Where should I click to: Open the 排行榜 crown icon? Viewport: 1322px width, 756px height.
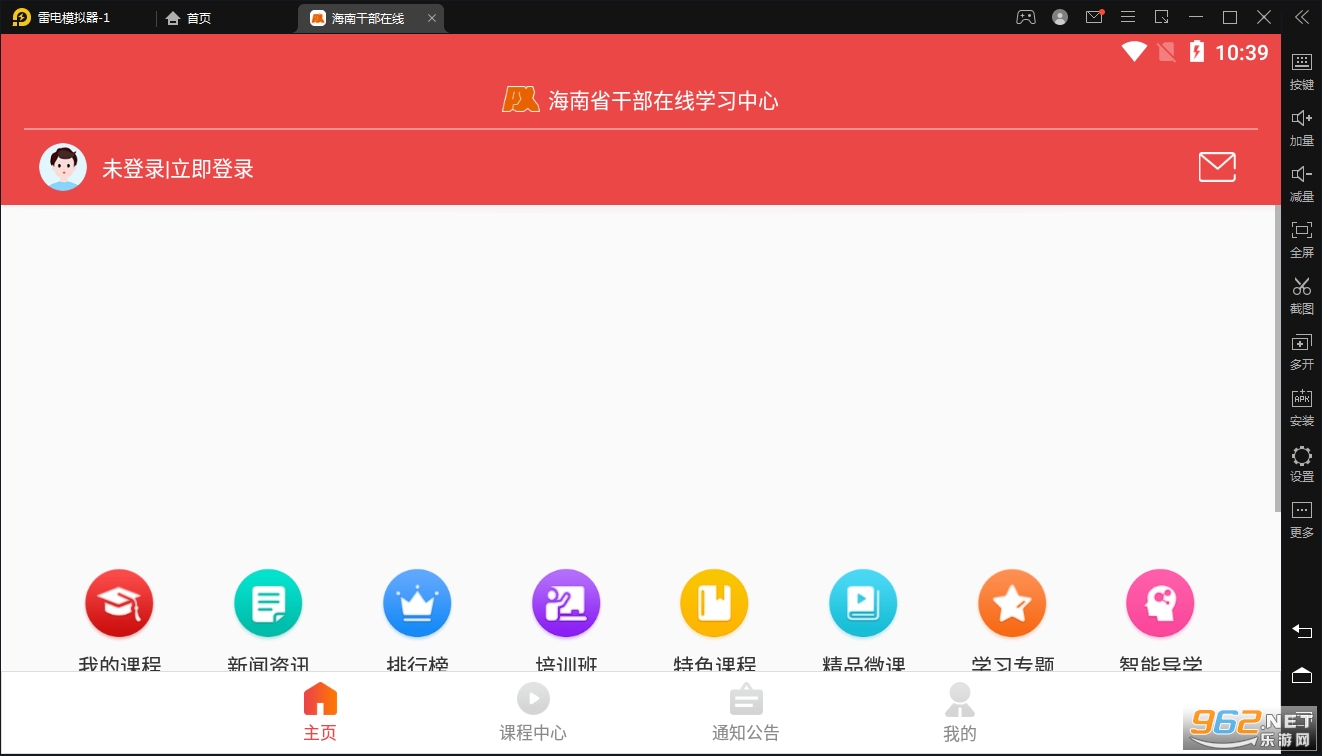click(417, 604)
